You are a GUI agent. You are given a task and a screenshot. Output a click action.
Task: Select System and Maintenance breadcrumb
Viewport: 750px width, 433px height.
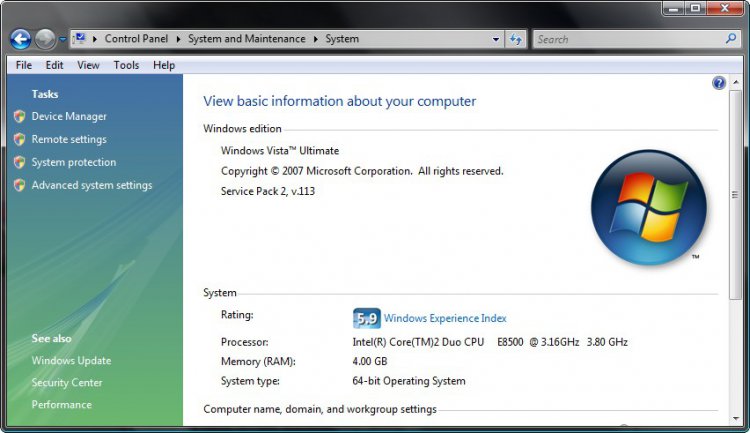(x=246, y=39)
